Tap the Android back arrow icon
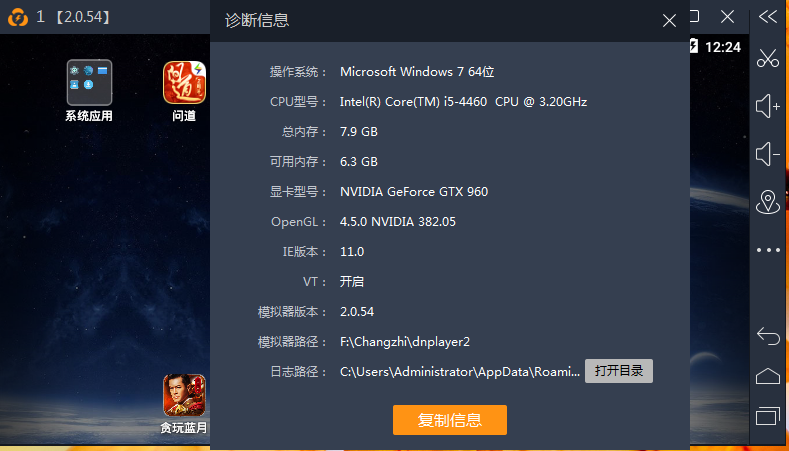 tap(768, 336)
